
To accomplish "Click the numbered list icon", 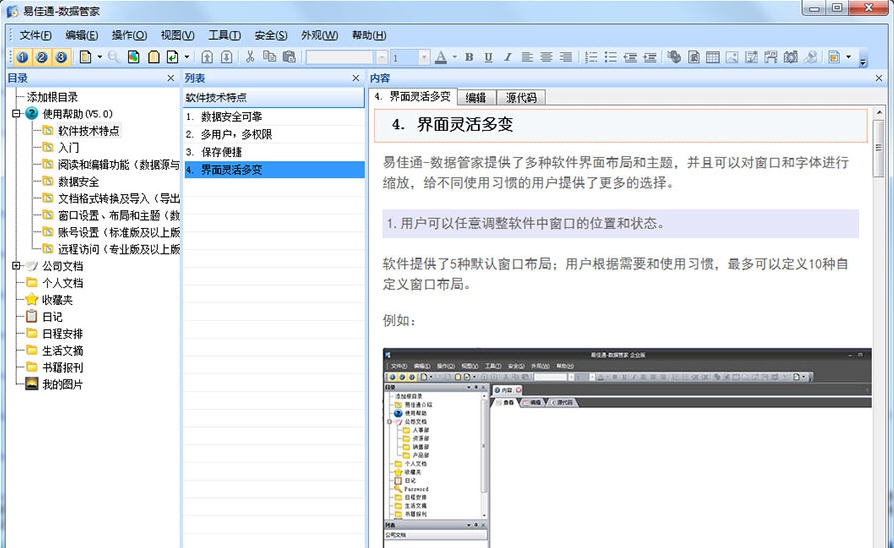I will tap(591, 58).
